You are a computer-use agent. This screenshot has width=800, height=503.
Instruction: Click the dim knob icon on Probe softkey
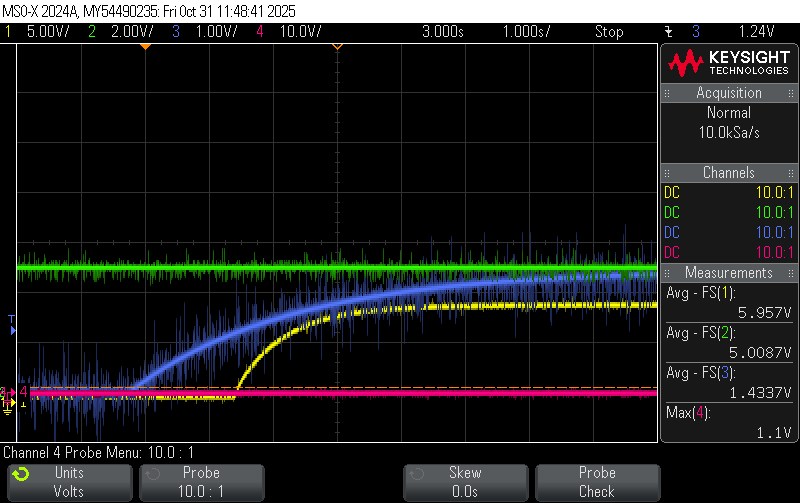(x=153, y=474)
